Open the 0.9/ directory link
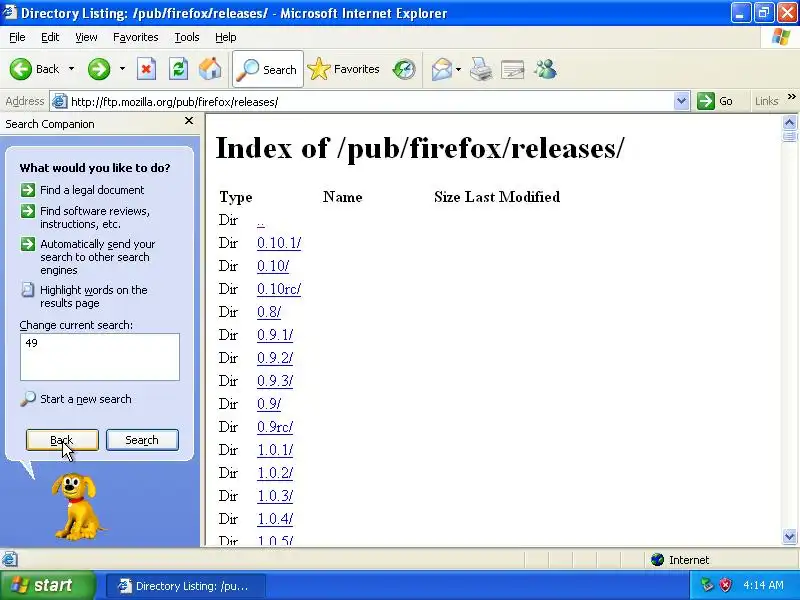Screen dimensions: 800x600 pos(269,404)
